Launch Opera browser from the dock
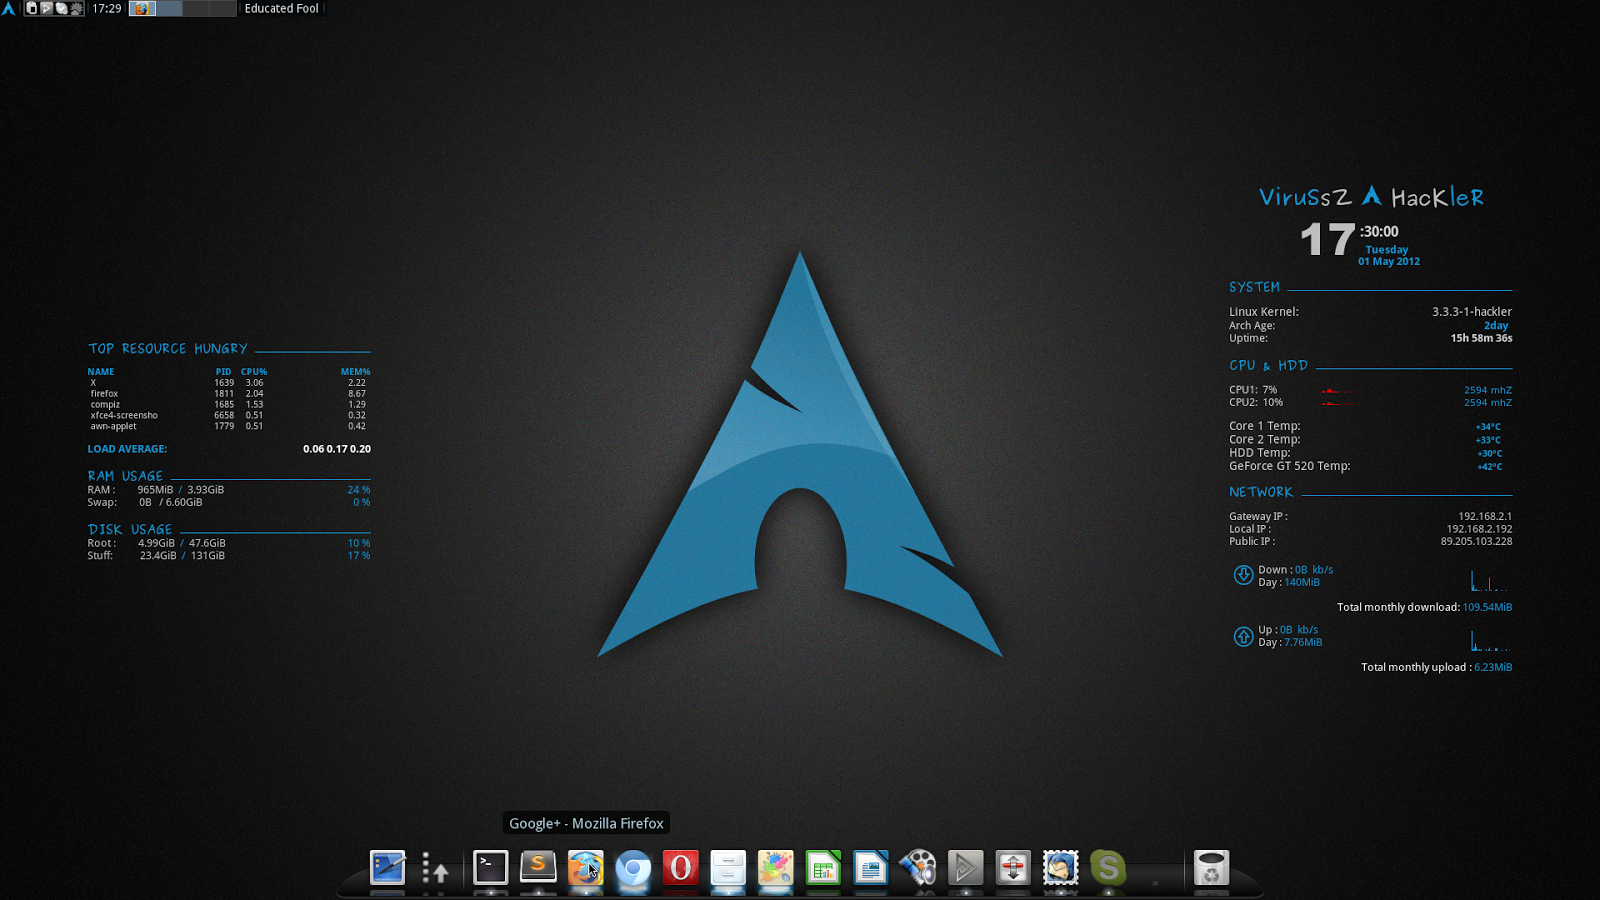1600x900 pixels. (x=680, y=867)
